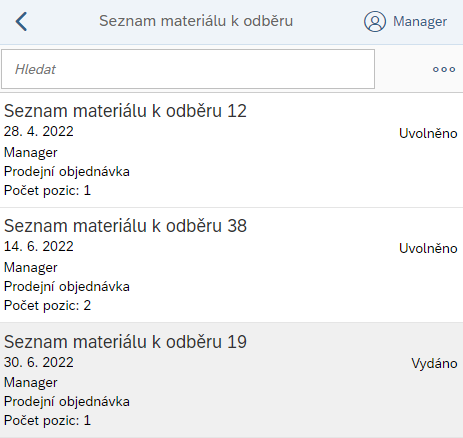Click Prodejní objednávka in list 19
Image resolution: width=463 pixels, height=438 pixels.
(67, 402)
